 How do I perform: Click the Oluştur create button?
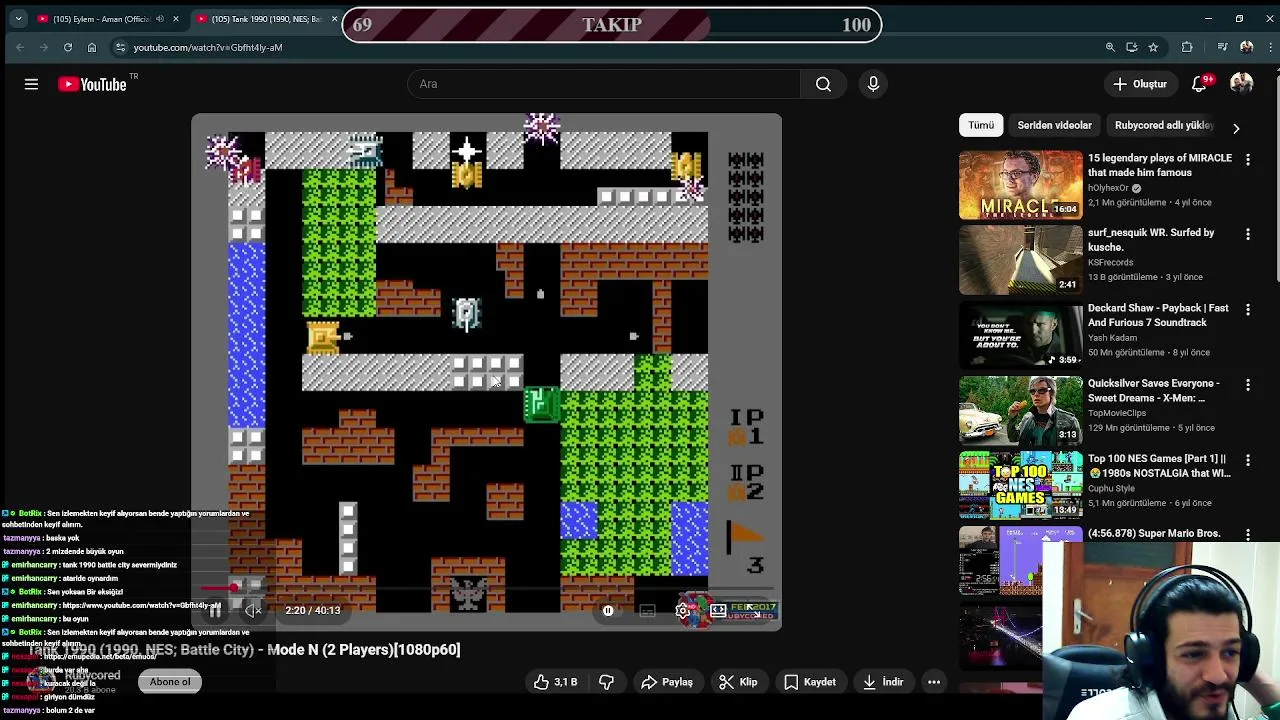pos(1140,84)
